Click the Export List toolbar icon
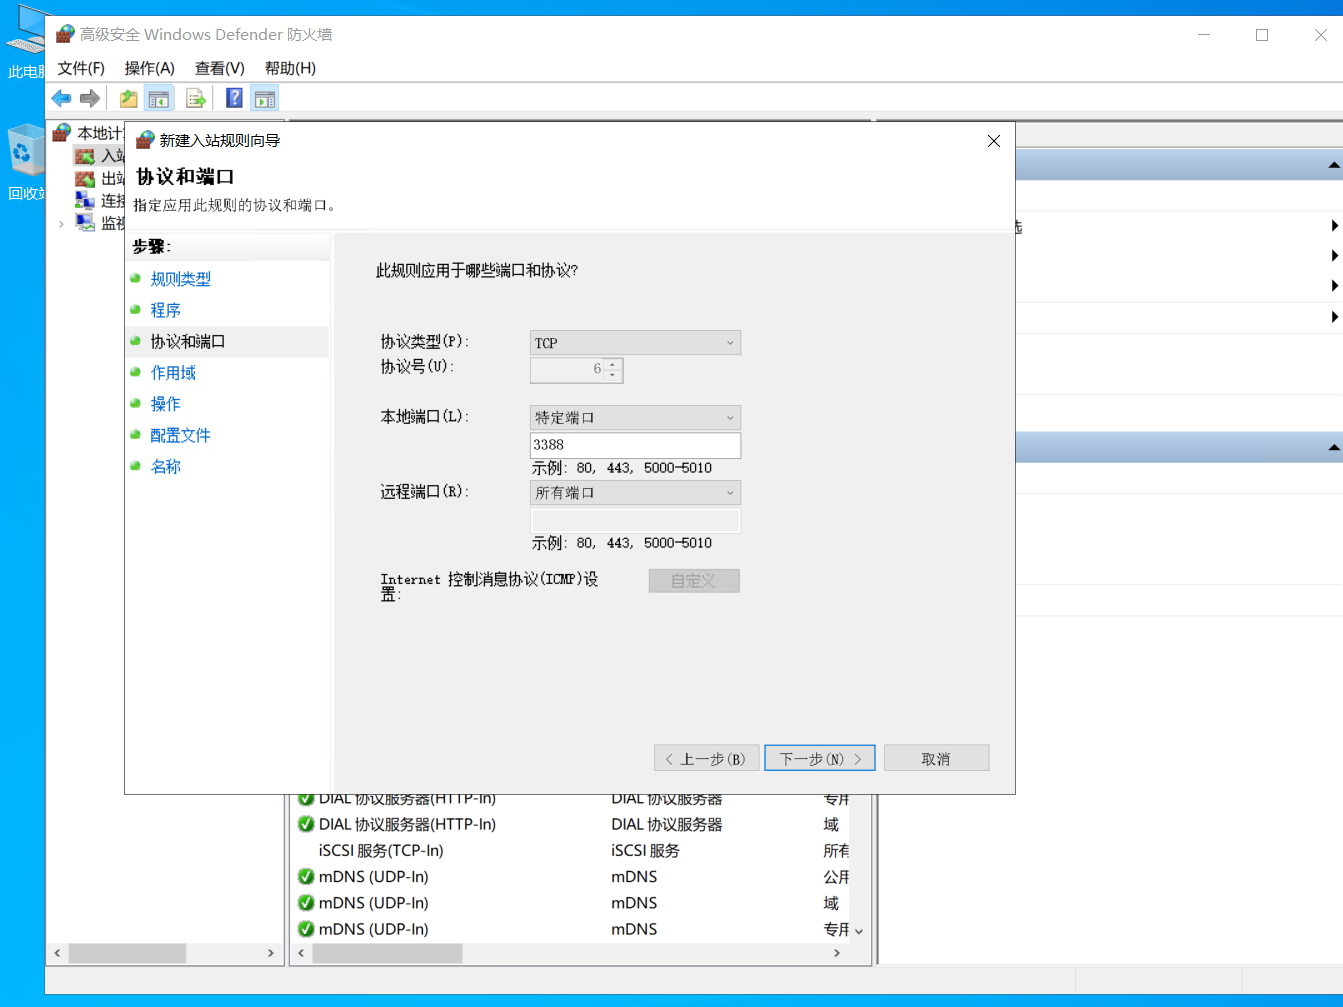 (x=196, y=98)
